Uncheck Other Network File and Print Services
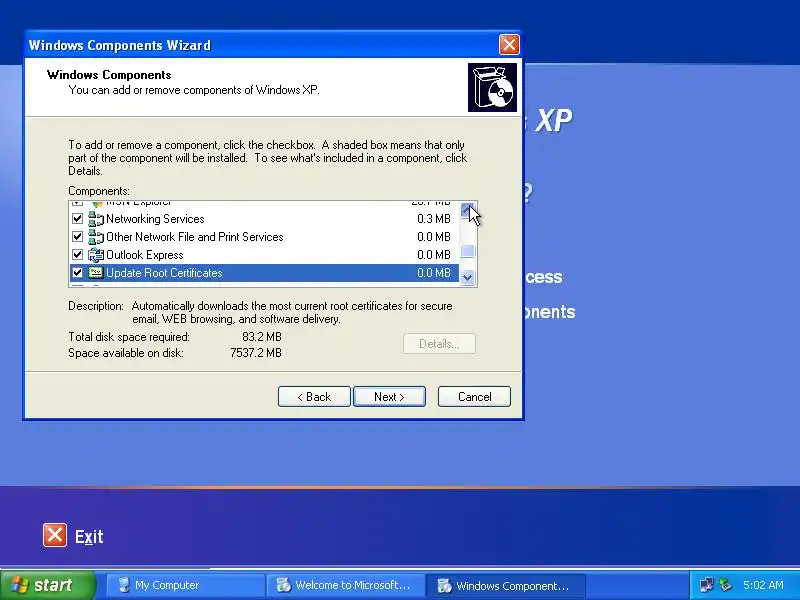Image resolution: width=800 pixels, height=600 pixels. (78, 237)
